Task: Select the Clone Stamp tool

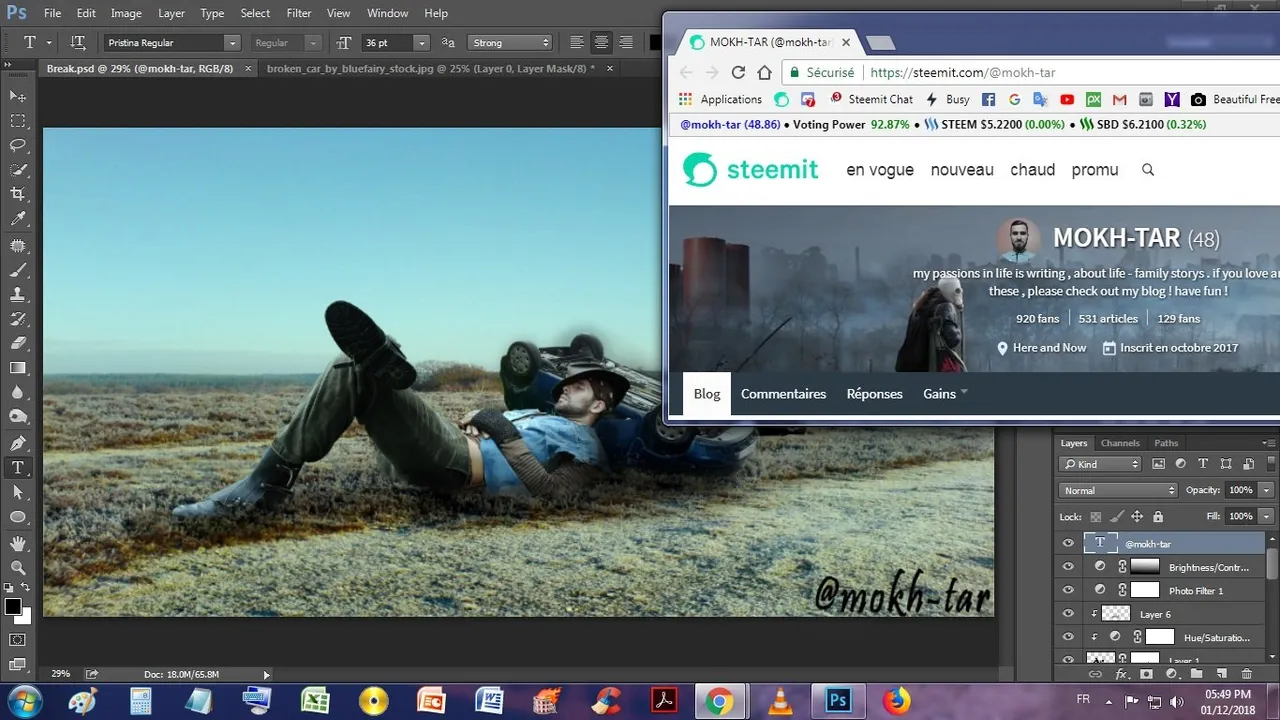Action: click(18, 295)
